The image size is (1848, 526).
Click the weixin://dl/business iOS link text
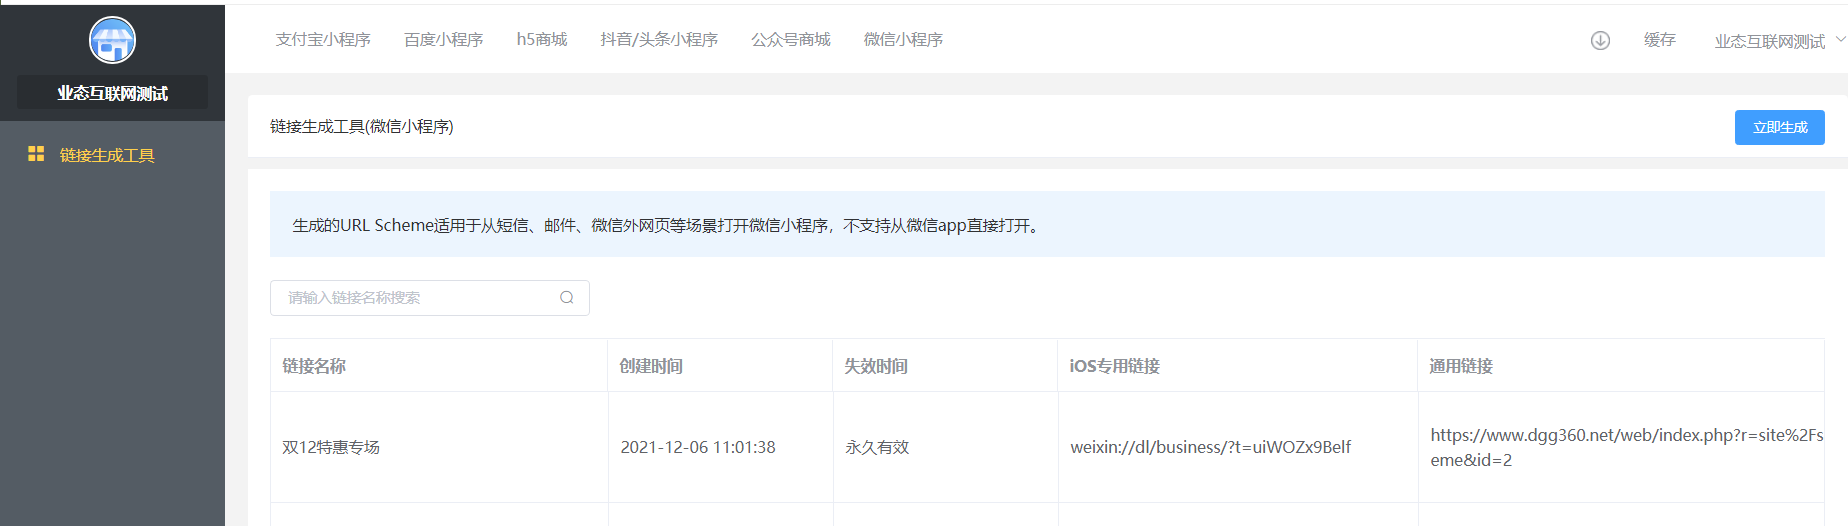pos(1211,447)
